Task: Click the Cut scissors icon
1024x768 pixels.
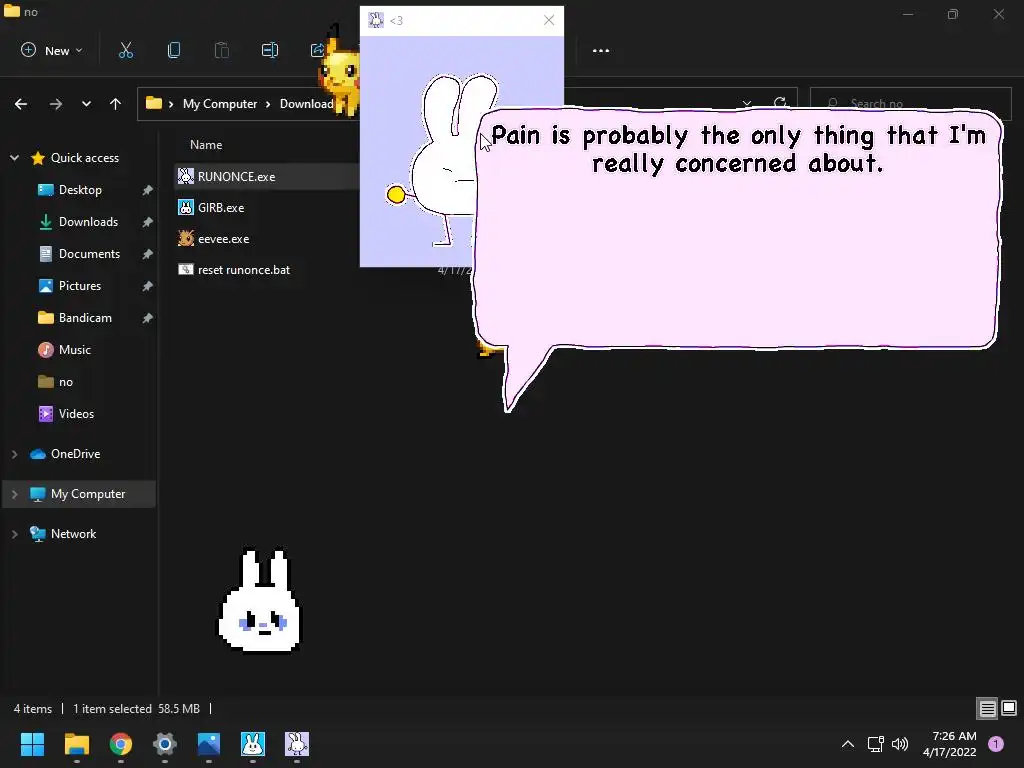Action: [x=126, y=50]
